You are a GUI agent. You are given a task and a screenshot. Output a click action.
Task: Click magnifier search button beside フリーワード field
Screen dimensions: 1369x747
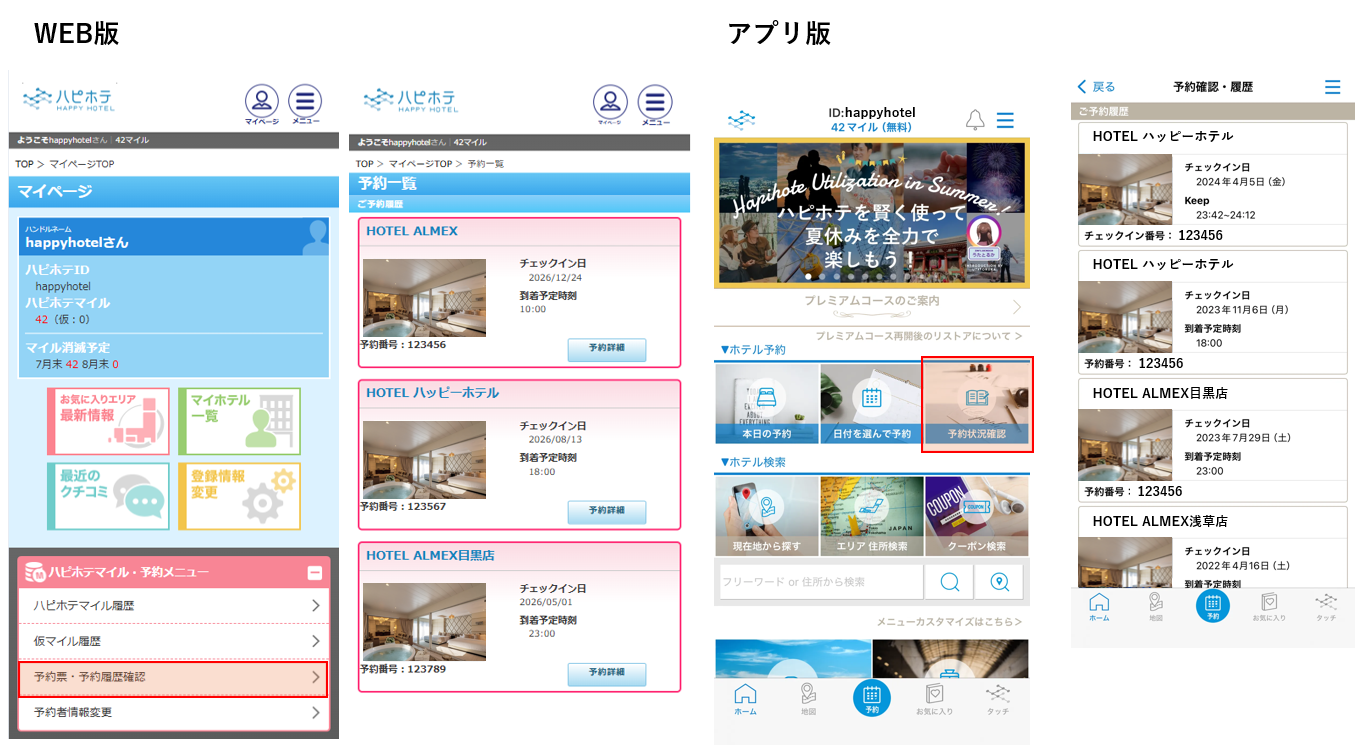click(x=949, y=582)
